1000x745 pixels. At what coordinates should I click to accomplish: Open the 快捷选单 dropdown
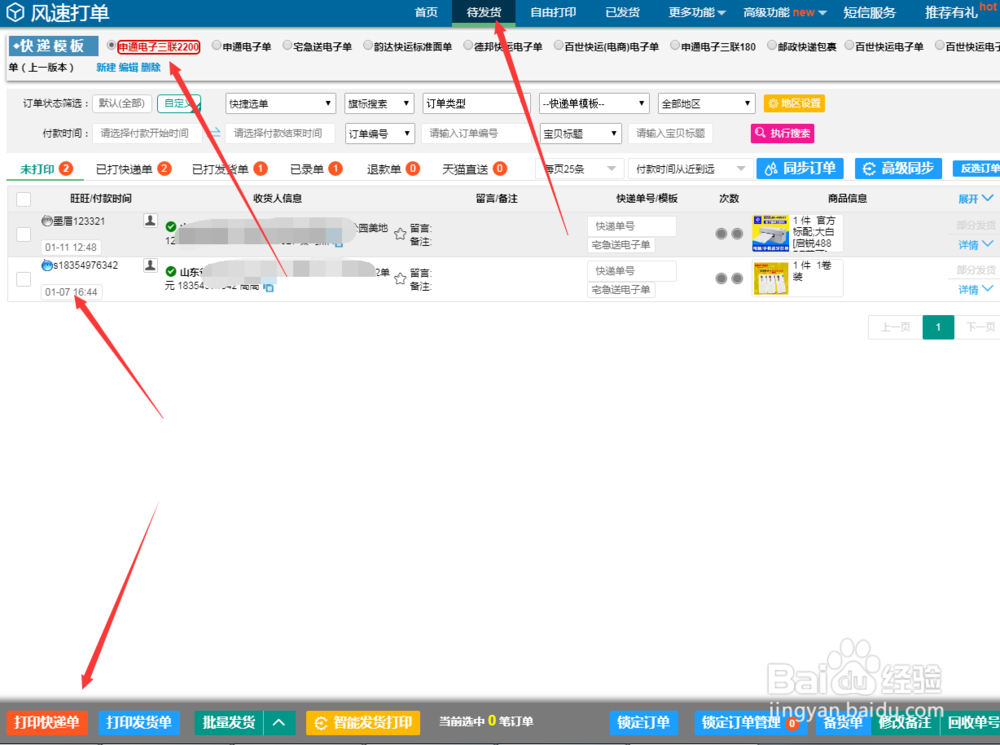pyautogui.click(x=280, y=103)
